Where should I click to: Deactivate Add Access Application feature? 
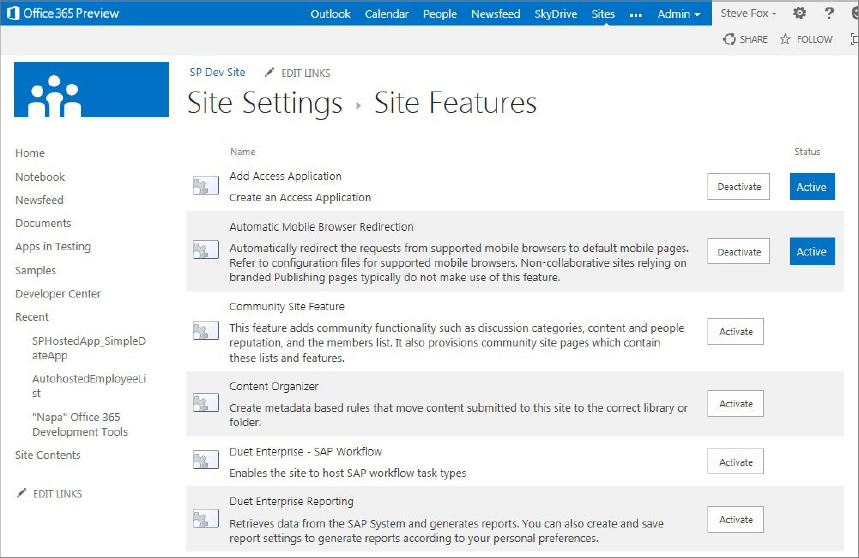tap(738, 187)
